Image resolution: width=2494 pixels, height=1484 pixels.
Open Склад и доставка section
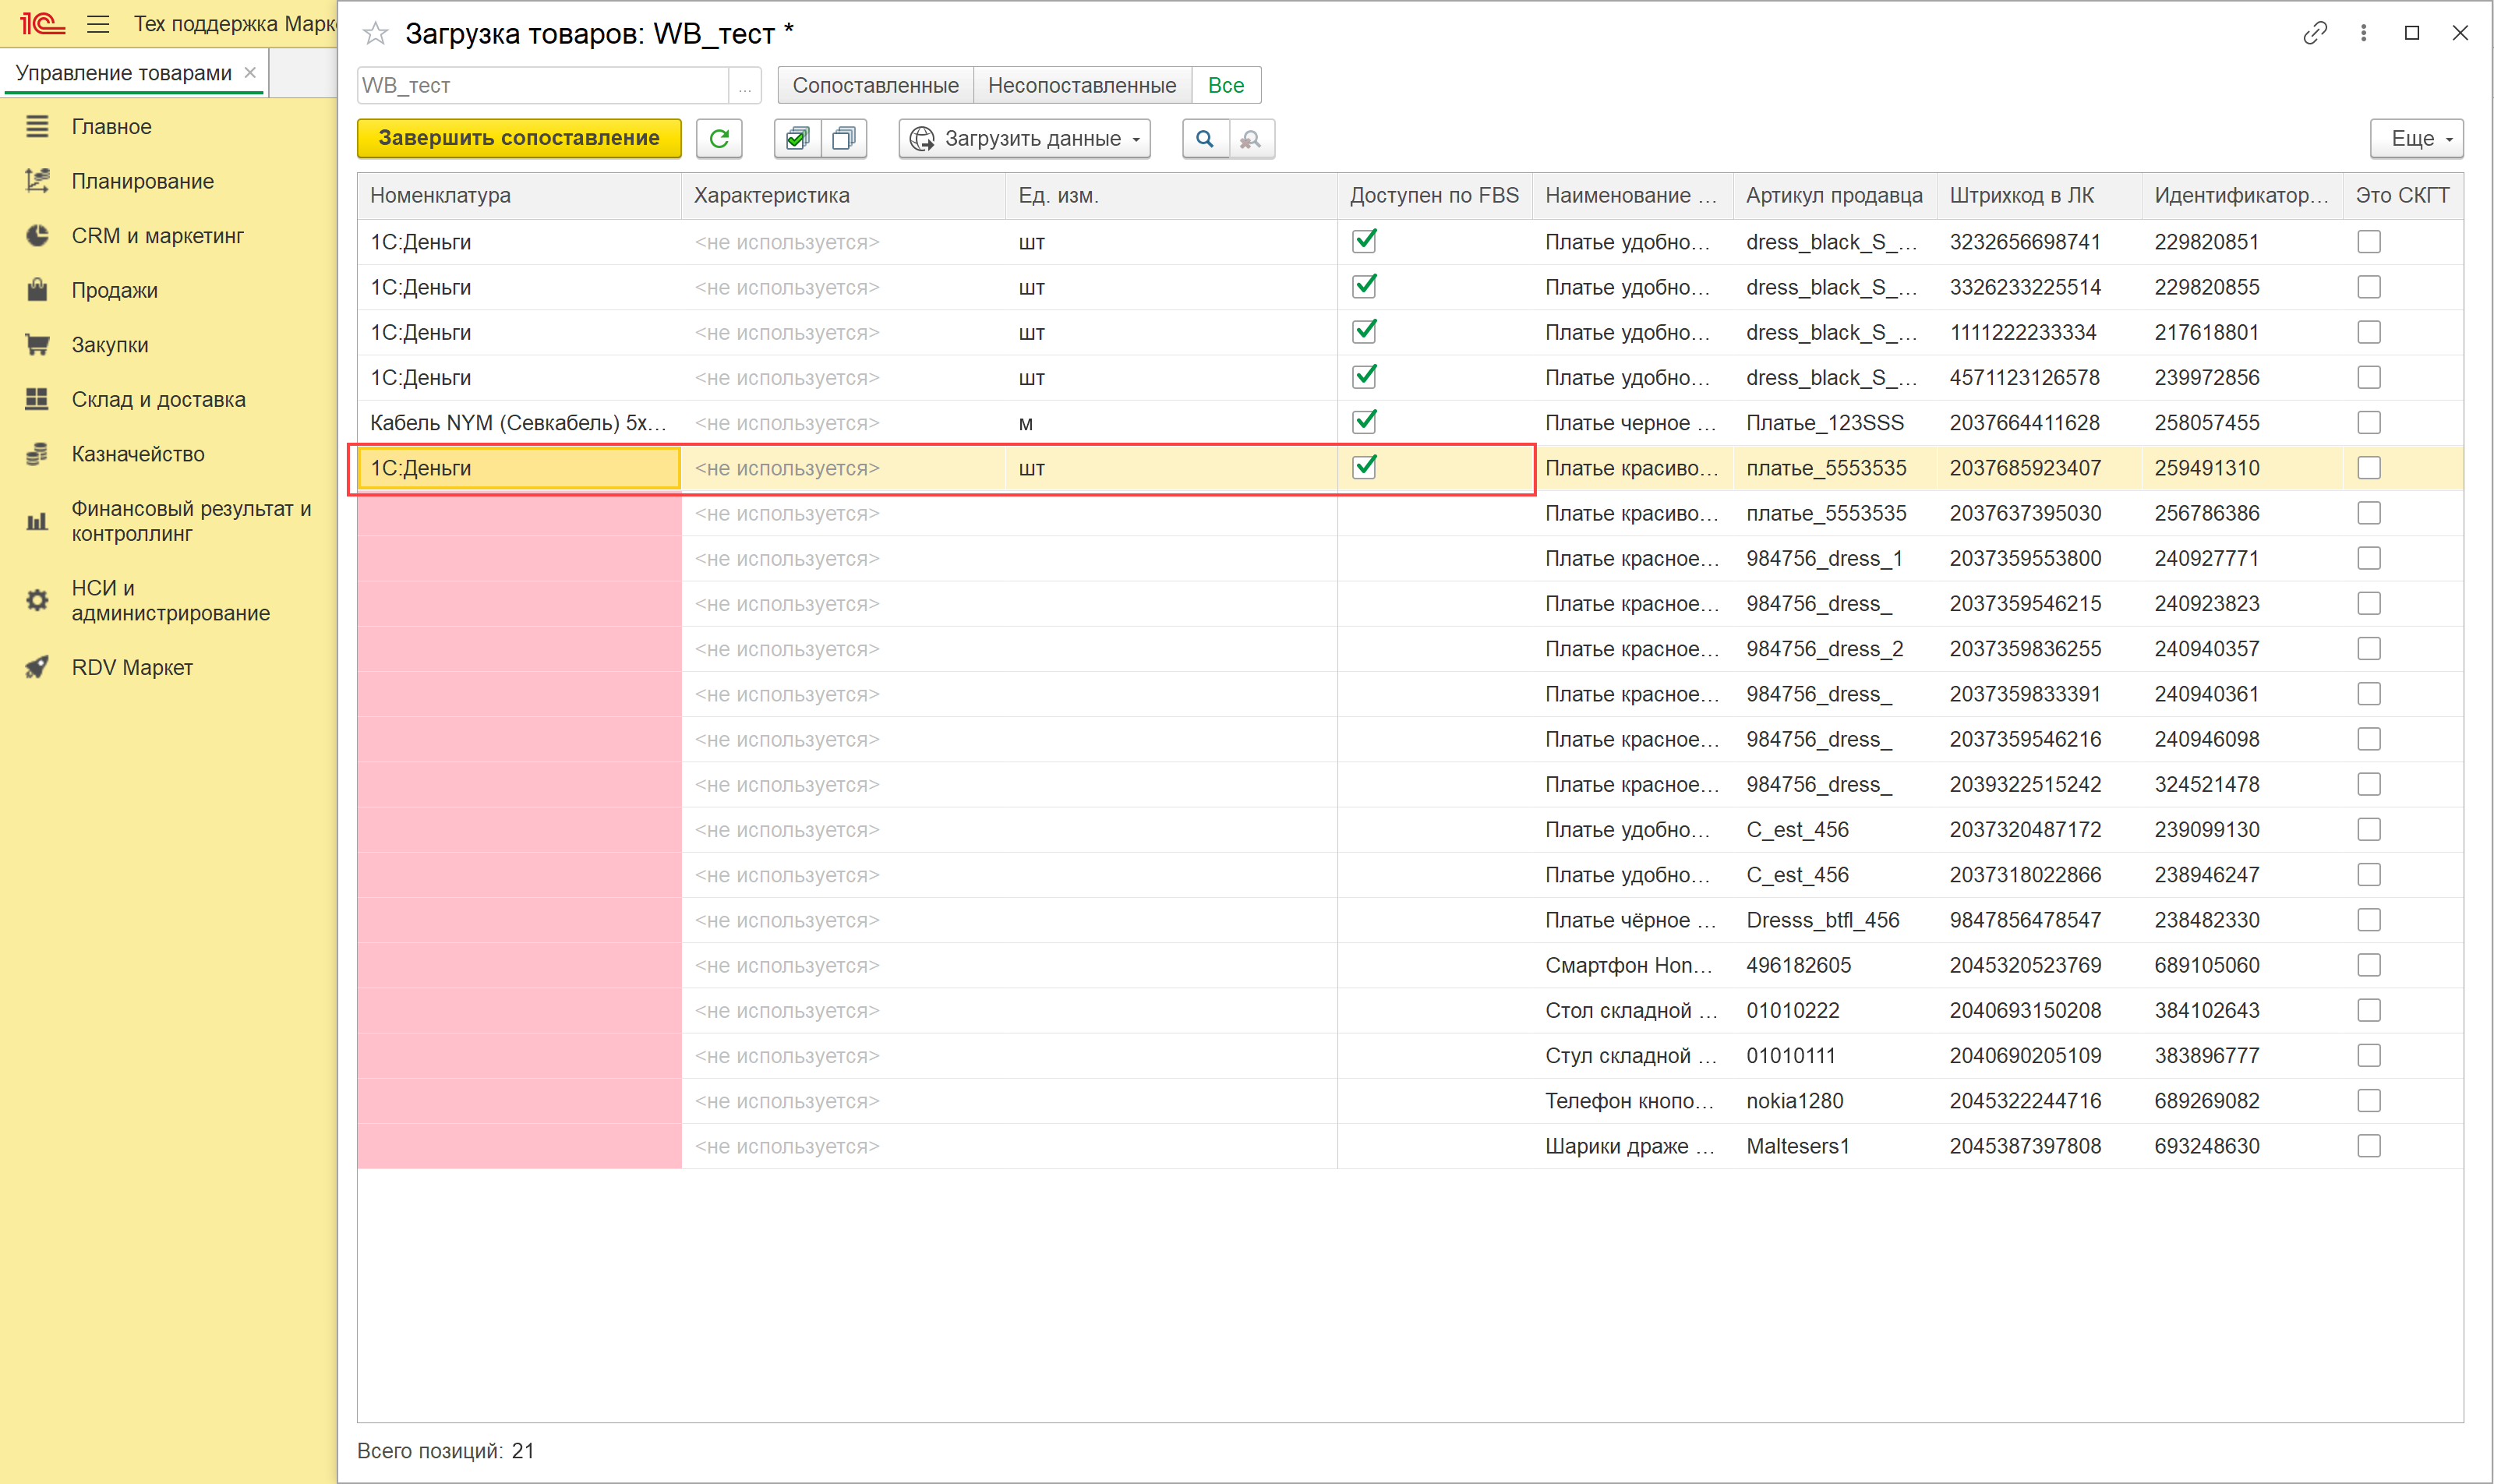158,399
